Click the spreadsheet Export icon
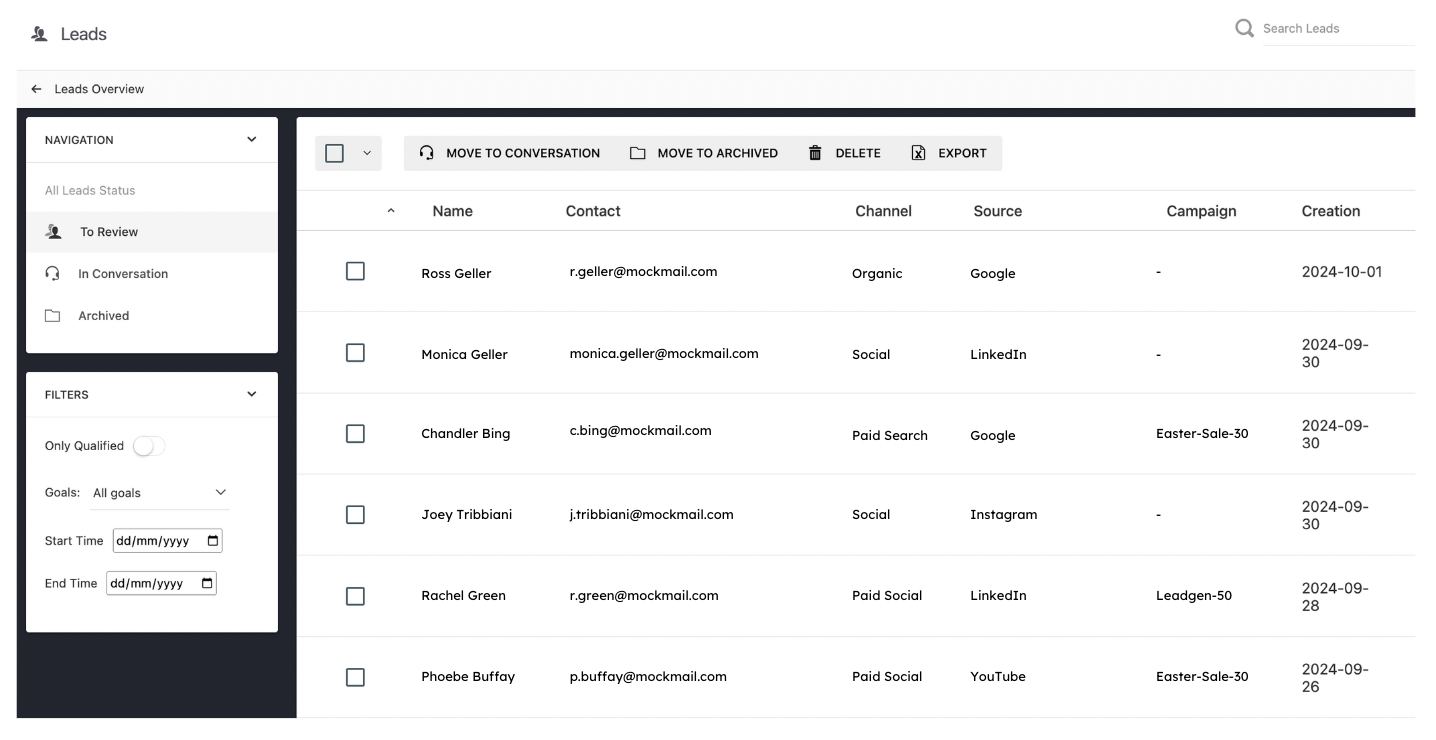The width and height of the screenshot is (1436, 740). tap(918, 153)
